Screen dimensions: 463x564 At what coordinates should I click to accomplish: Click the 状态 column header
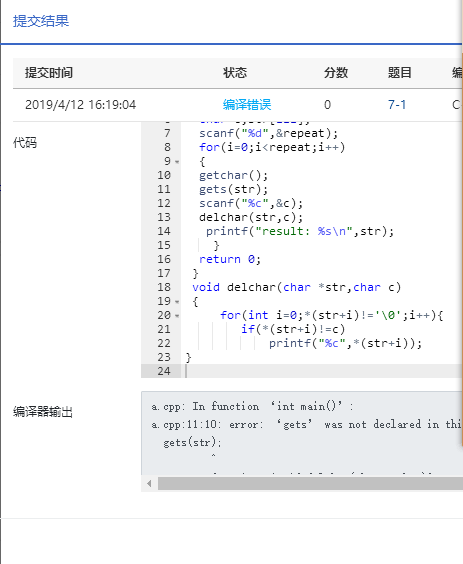coord(235,73)
